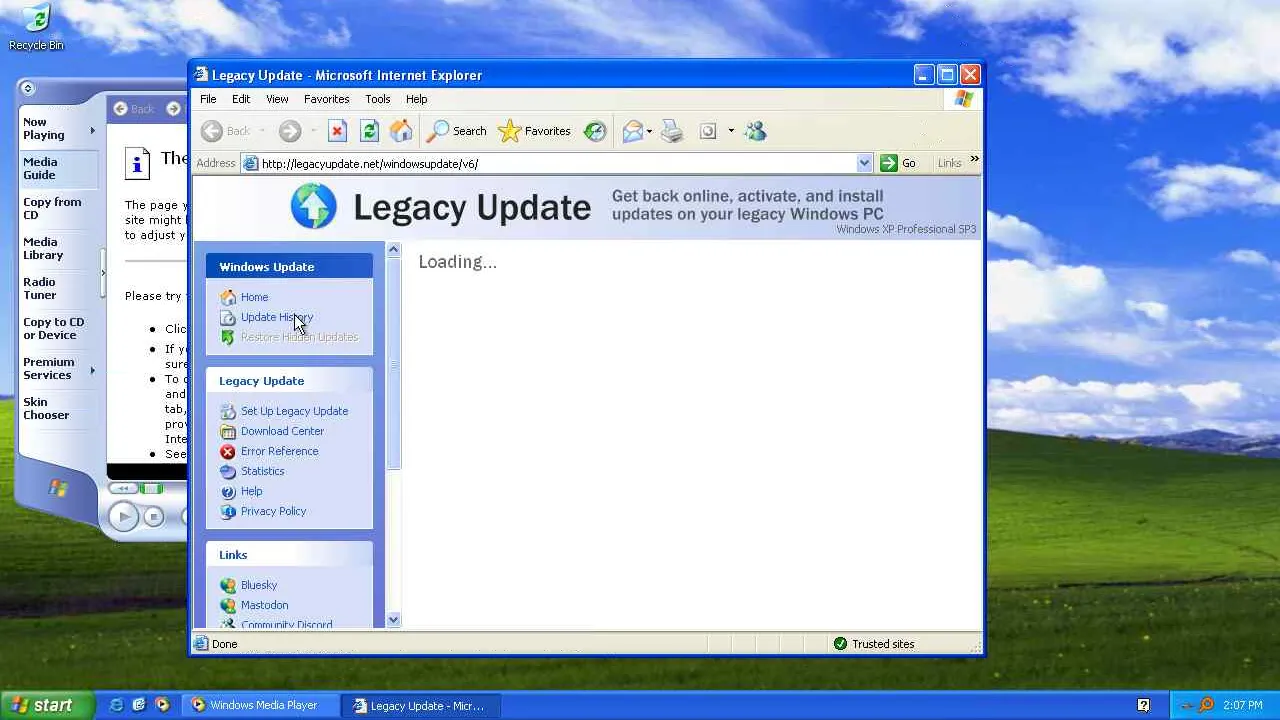Open the Favorites menu in the menu bar
This screenshot has height=720, width=1280.
coord(326,99)
